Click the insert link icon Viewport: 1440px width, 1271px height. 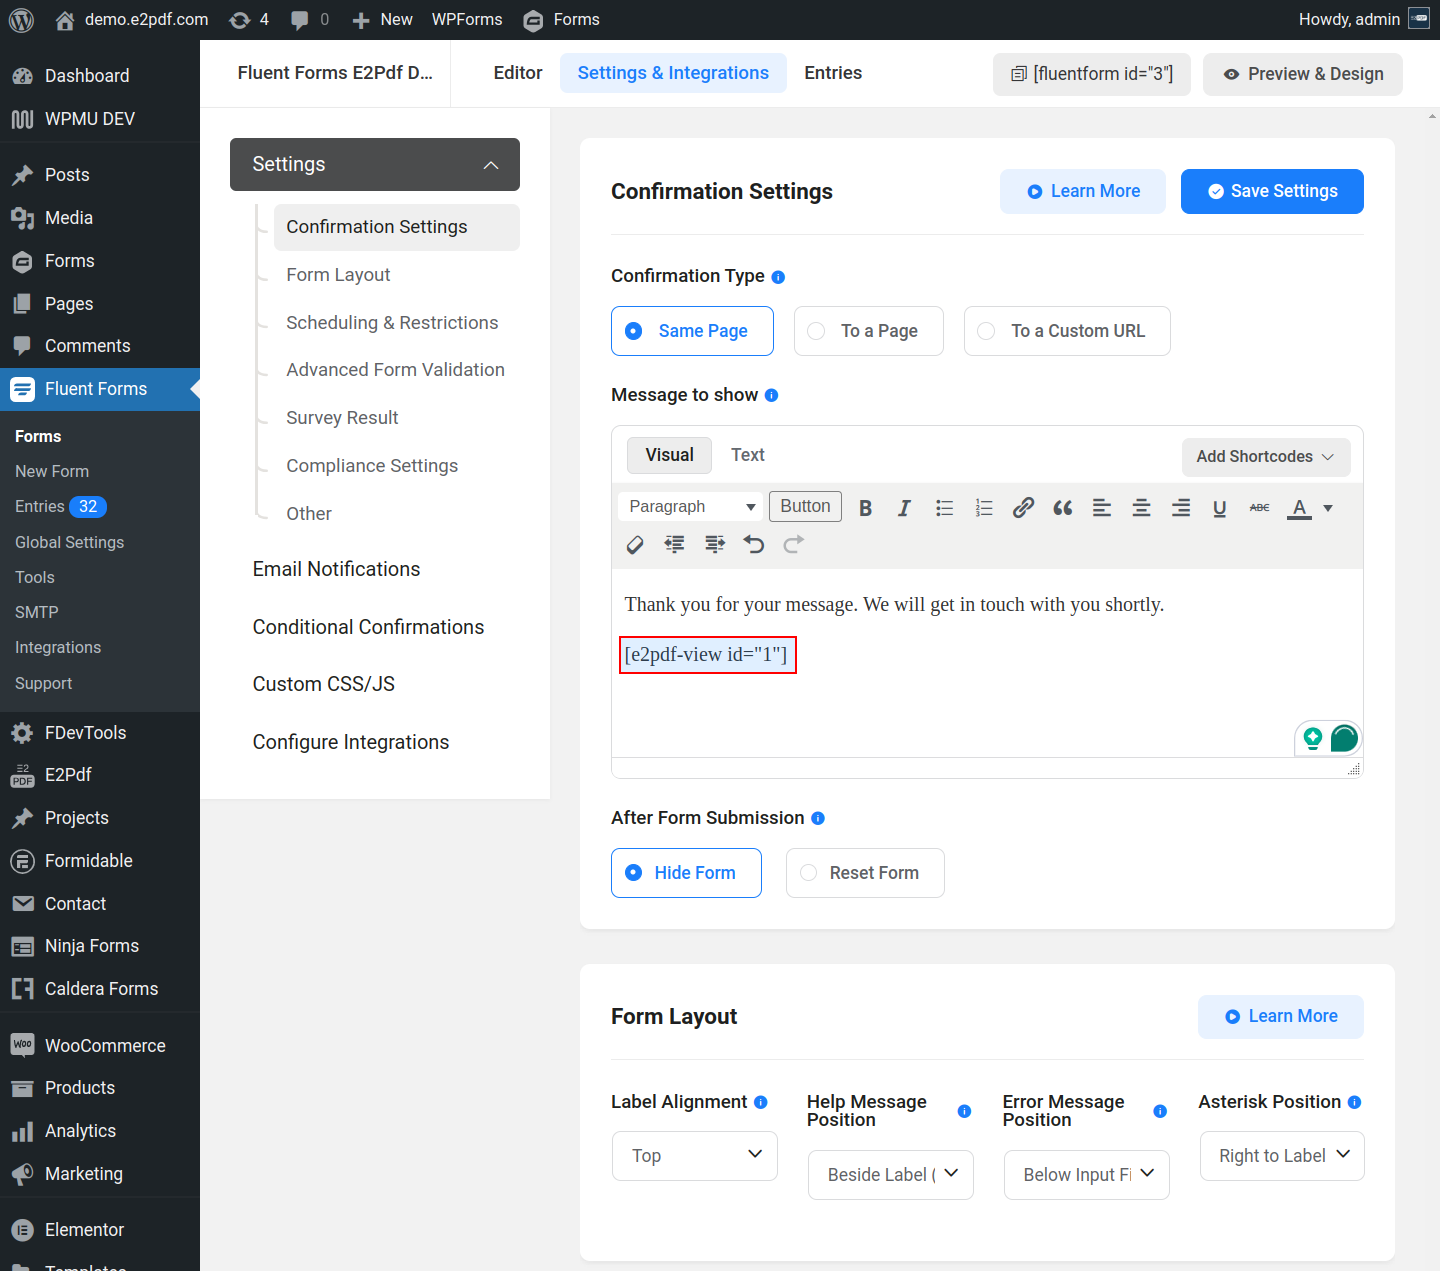click(1022, 508)
